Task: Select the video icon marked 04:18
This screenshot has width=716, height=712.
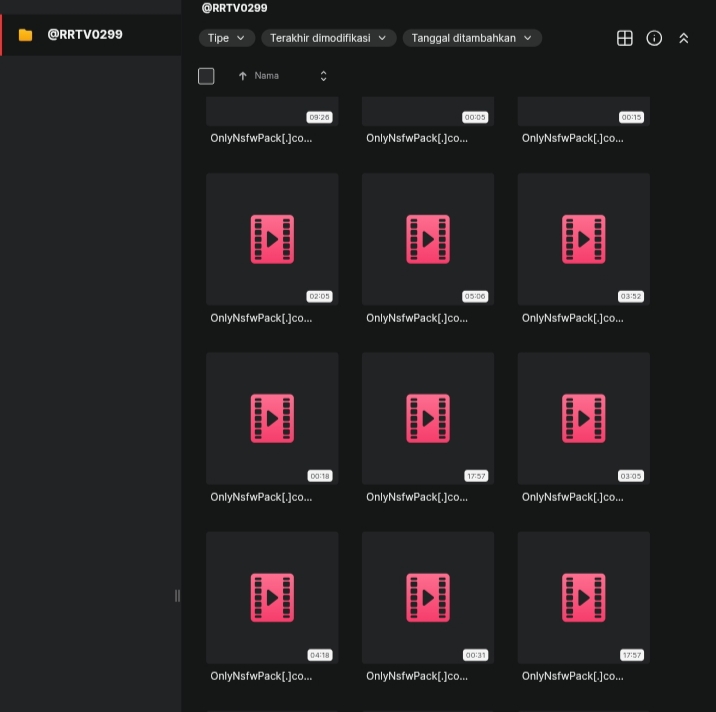Action: 272,597
